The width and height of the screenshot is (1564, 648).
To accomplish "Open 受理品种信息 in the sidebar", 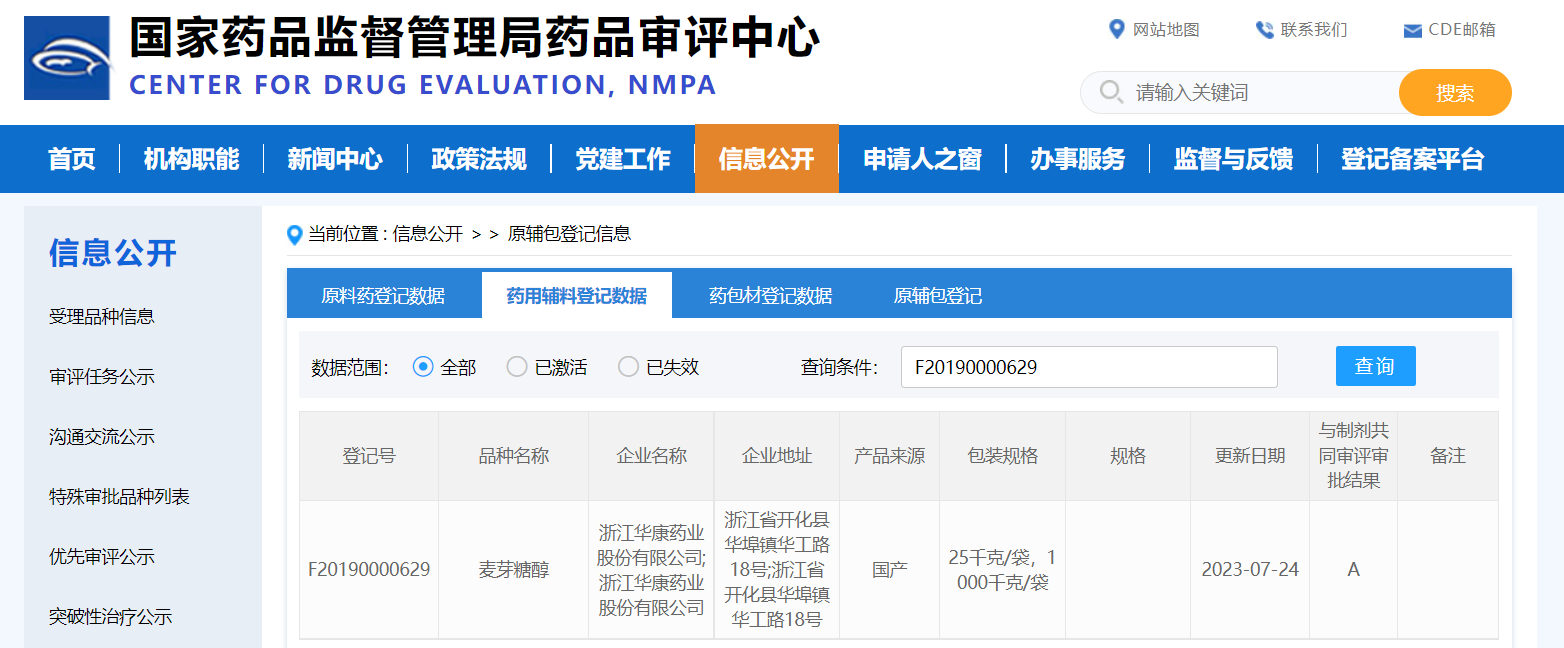I will tap(102, 317).
